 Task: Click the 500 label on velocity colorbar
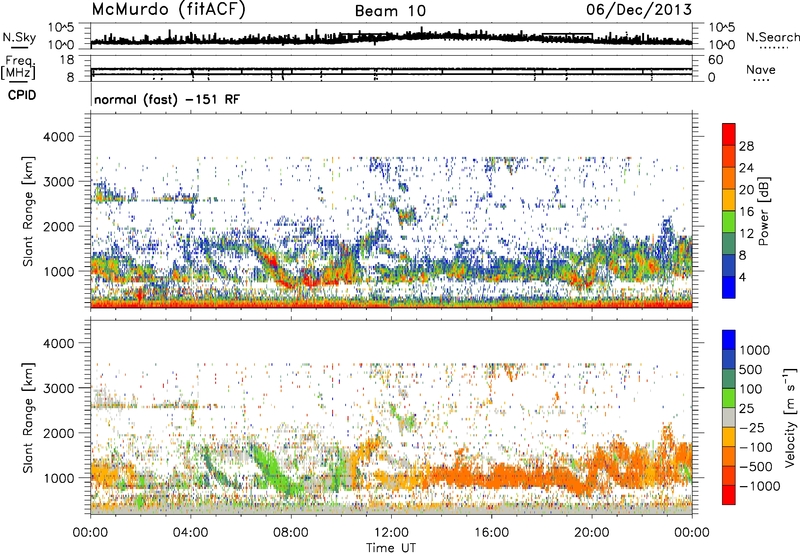(x=751, y=369)
